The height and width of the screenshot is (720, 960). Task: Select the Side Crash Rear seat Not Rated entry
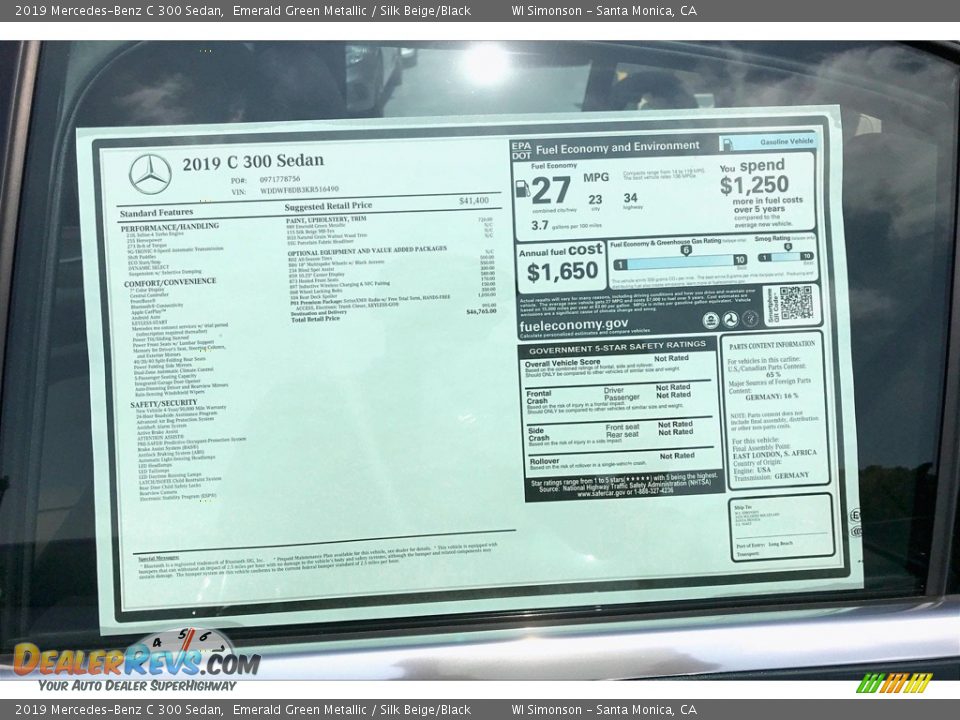coord(673,434)
